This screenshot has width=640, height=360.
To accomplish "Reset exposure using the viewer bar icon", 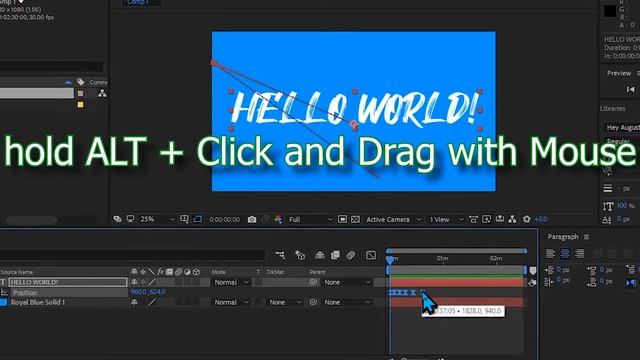I will coord(527,219).
